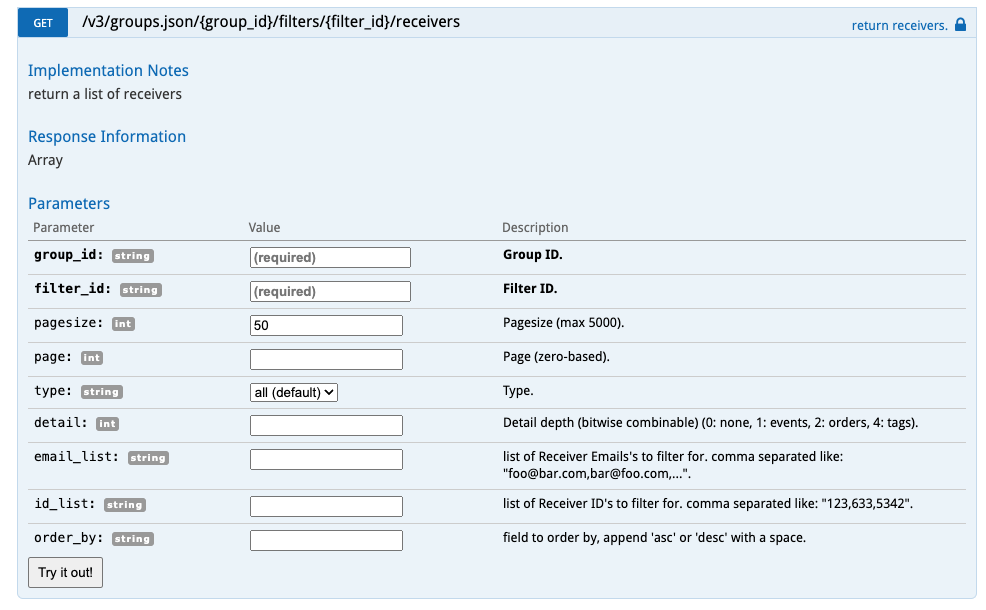
Task: Click the int badge beside detail
Action: click(x=108, y=424)
